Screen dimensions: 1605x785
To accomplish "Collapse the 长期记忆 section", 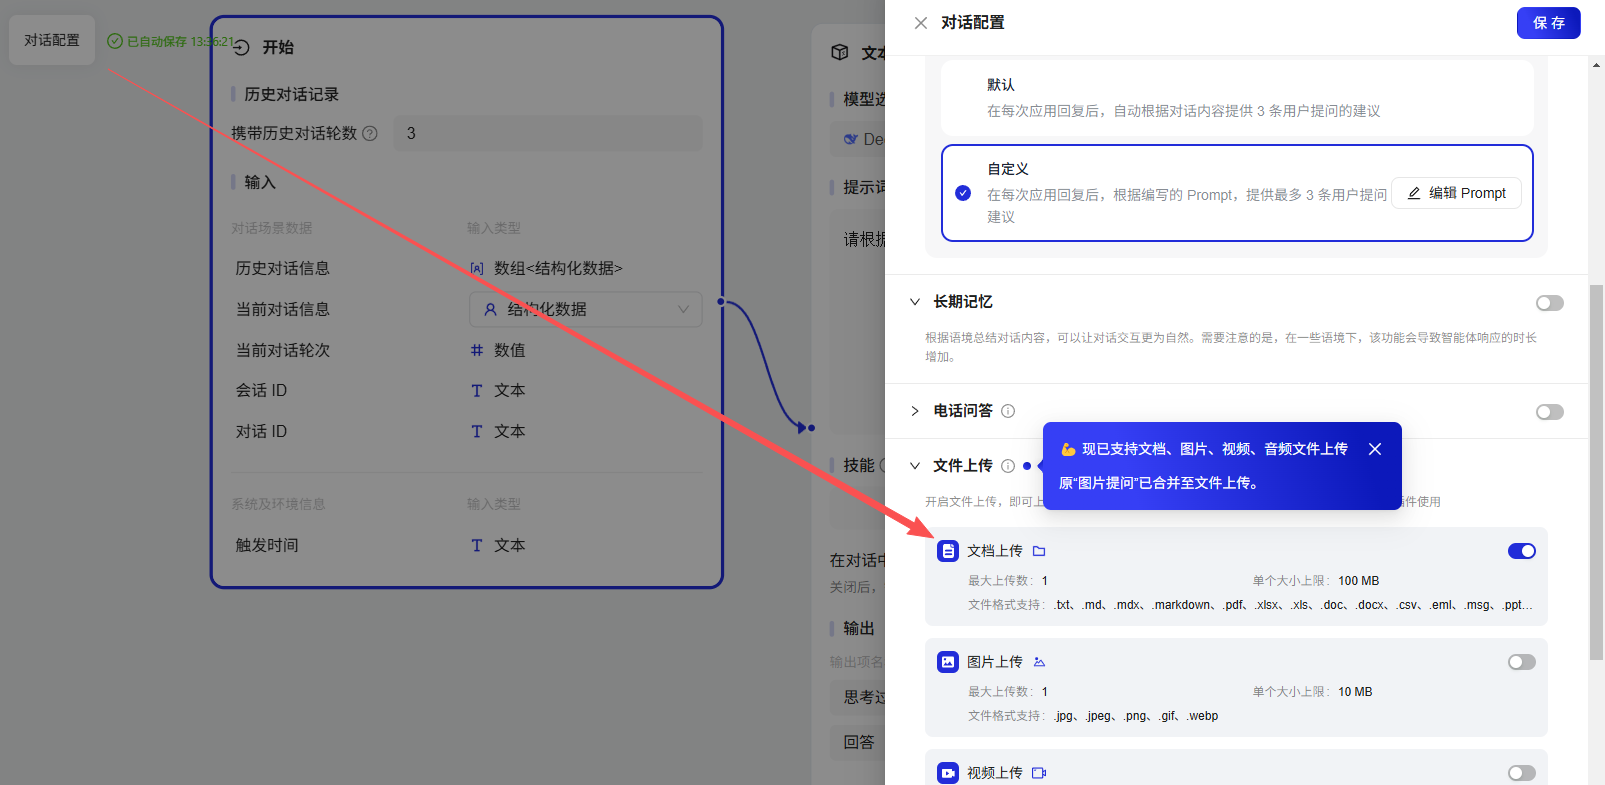I will point(915,302).
